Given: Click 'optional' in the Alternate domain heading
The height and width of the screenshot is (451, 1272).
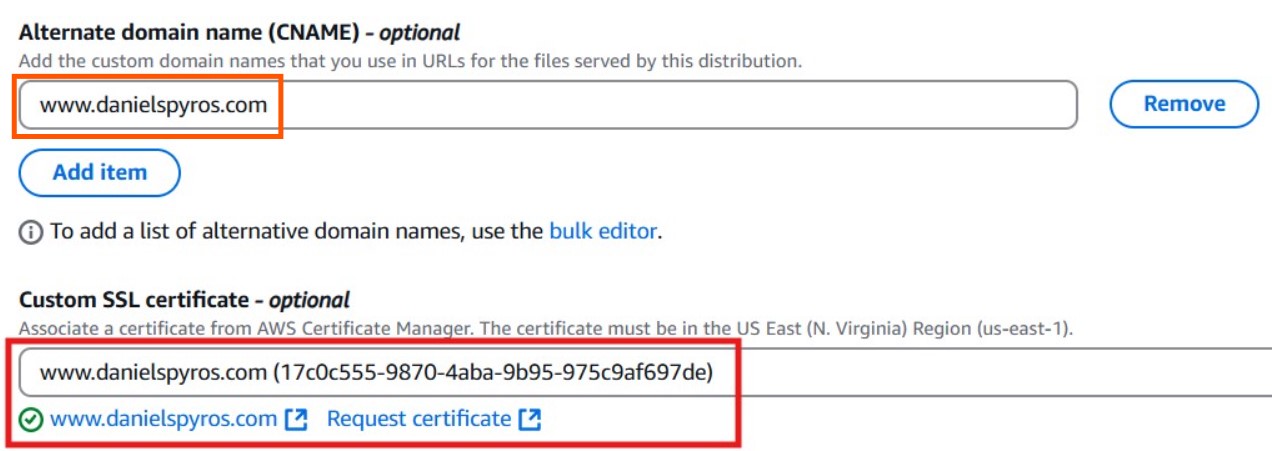Looking at the screenshot, I should point(420,33).
